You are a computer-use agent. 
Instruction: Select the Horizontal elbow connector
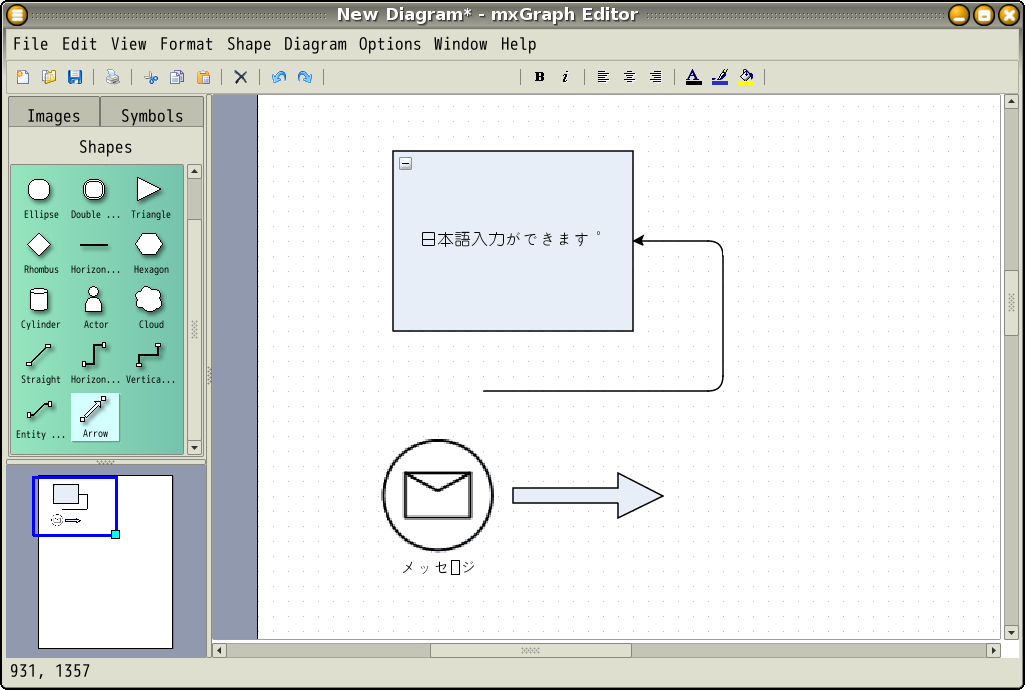point(95,363)
